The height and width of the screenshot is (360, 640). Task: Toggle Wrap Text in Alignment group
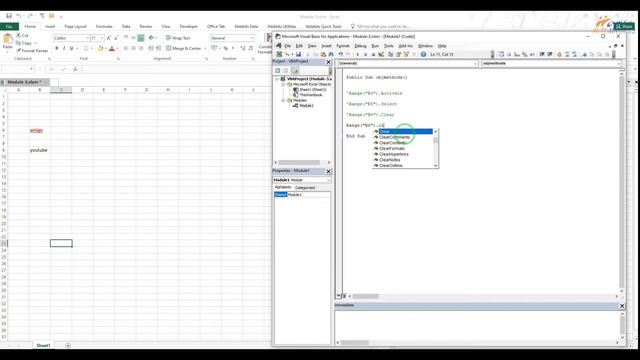[178, 38]
